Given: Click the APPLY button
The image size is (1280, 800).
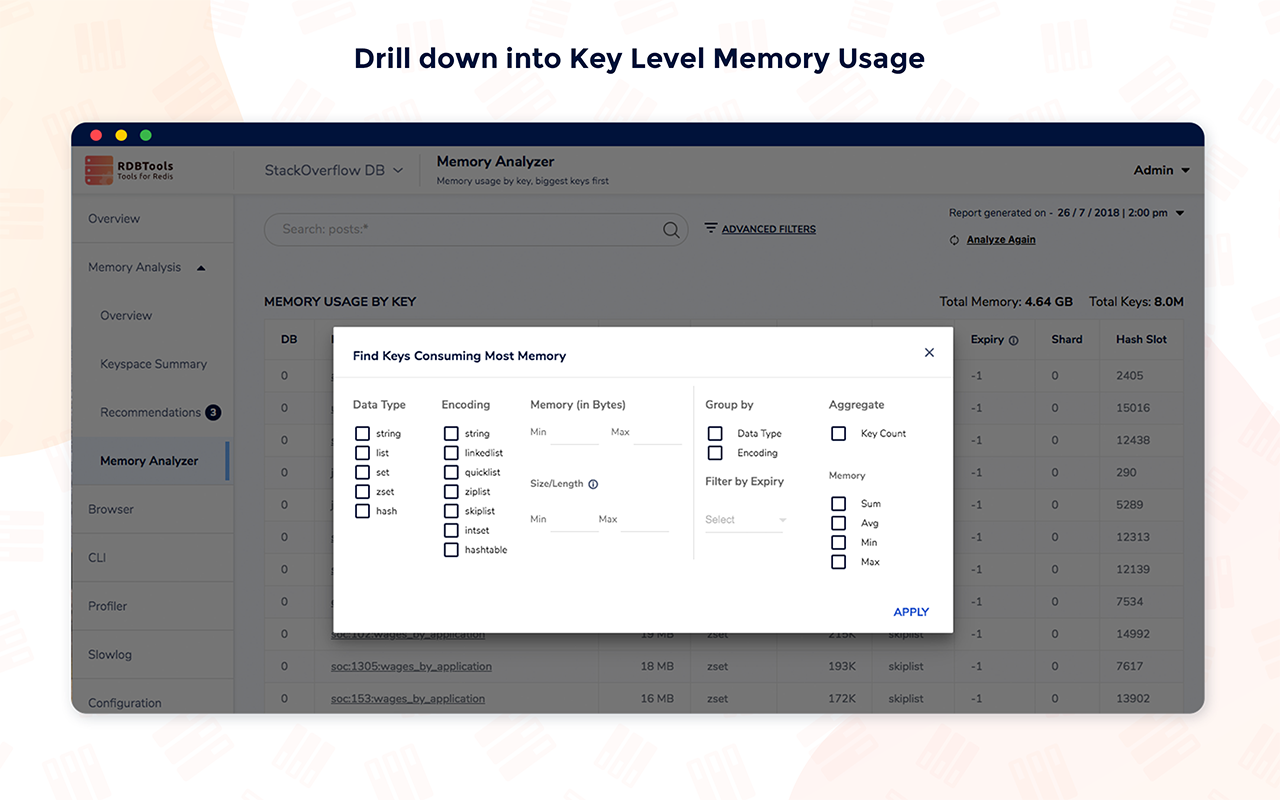Looking at the screenshot, I should pos(910,611).
